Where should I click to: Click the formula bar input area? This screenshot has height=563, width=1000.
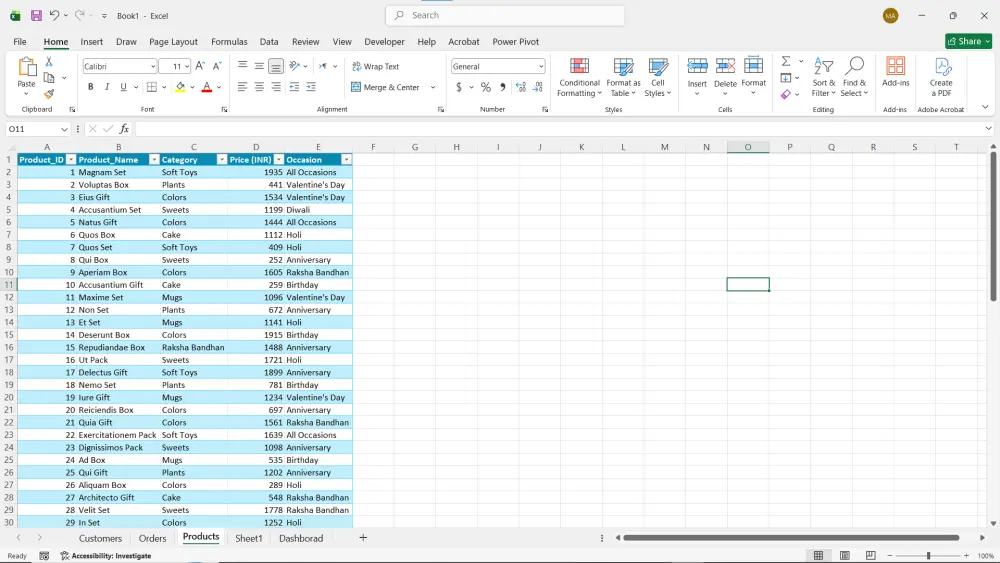[559, 129]
